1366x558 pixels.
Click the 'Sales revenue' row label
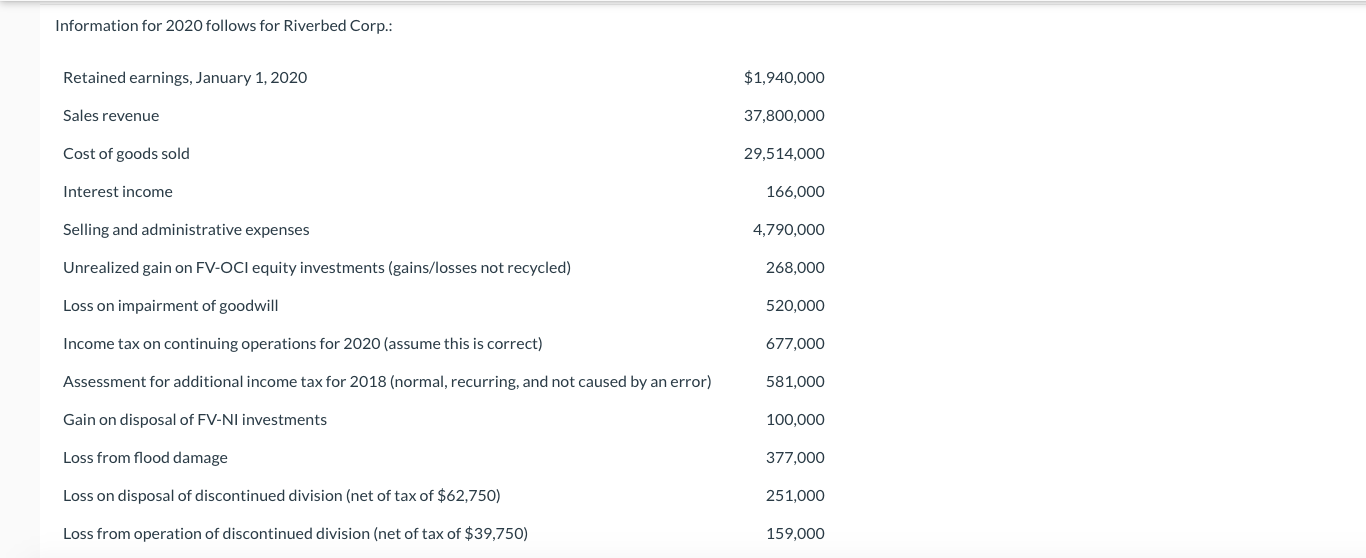point(111,116)
